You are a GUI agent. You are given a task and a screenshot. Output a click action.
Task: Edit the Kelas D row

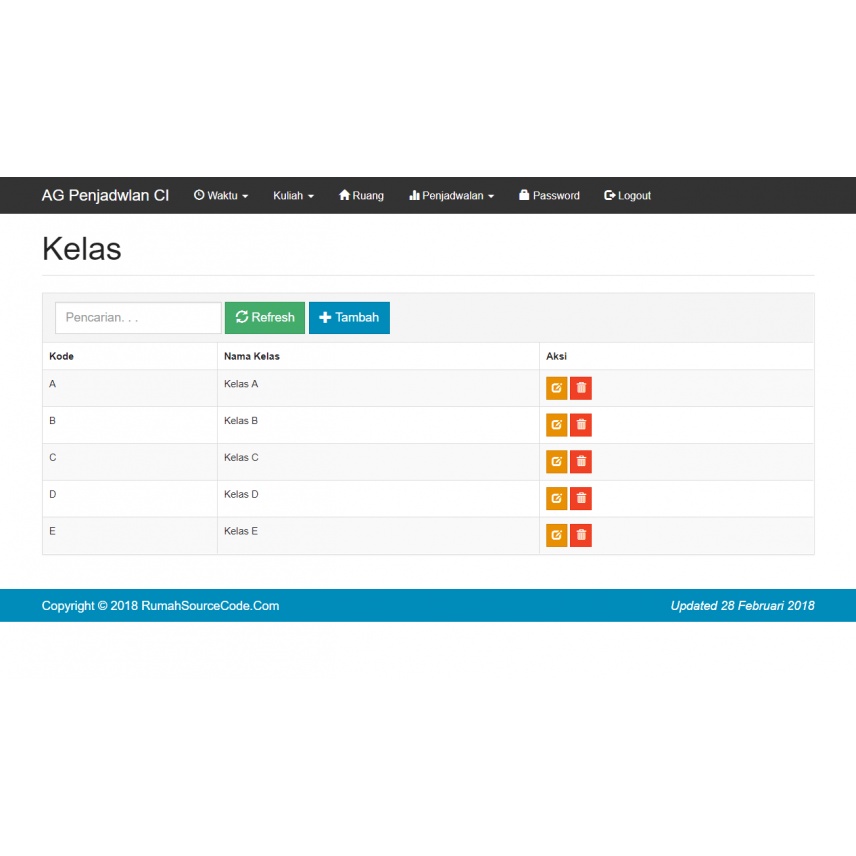coord(556,498)
